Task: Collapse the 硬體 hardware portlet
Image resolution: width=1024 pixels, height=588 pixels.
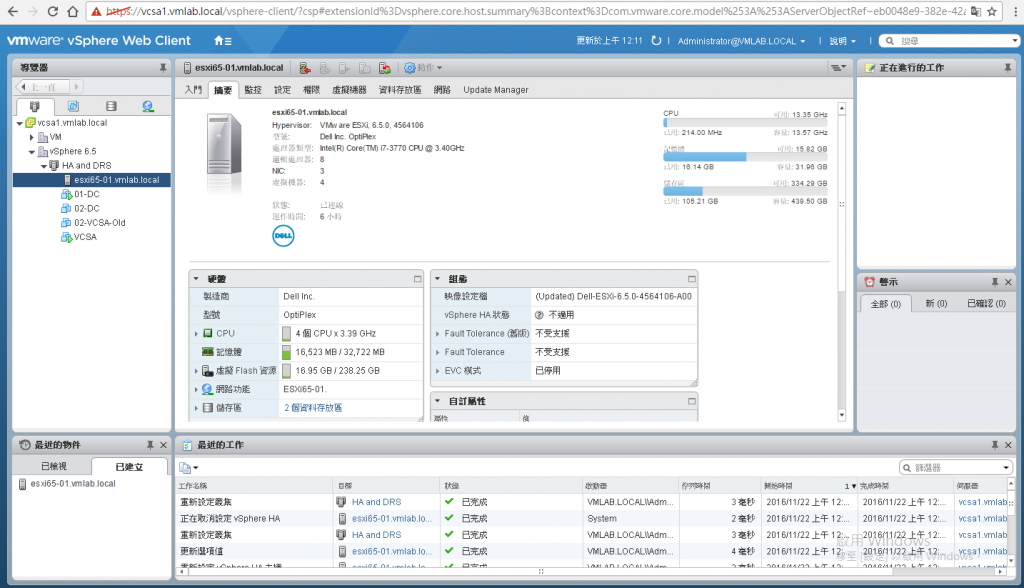Action: tap(196, 279)
